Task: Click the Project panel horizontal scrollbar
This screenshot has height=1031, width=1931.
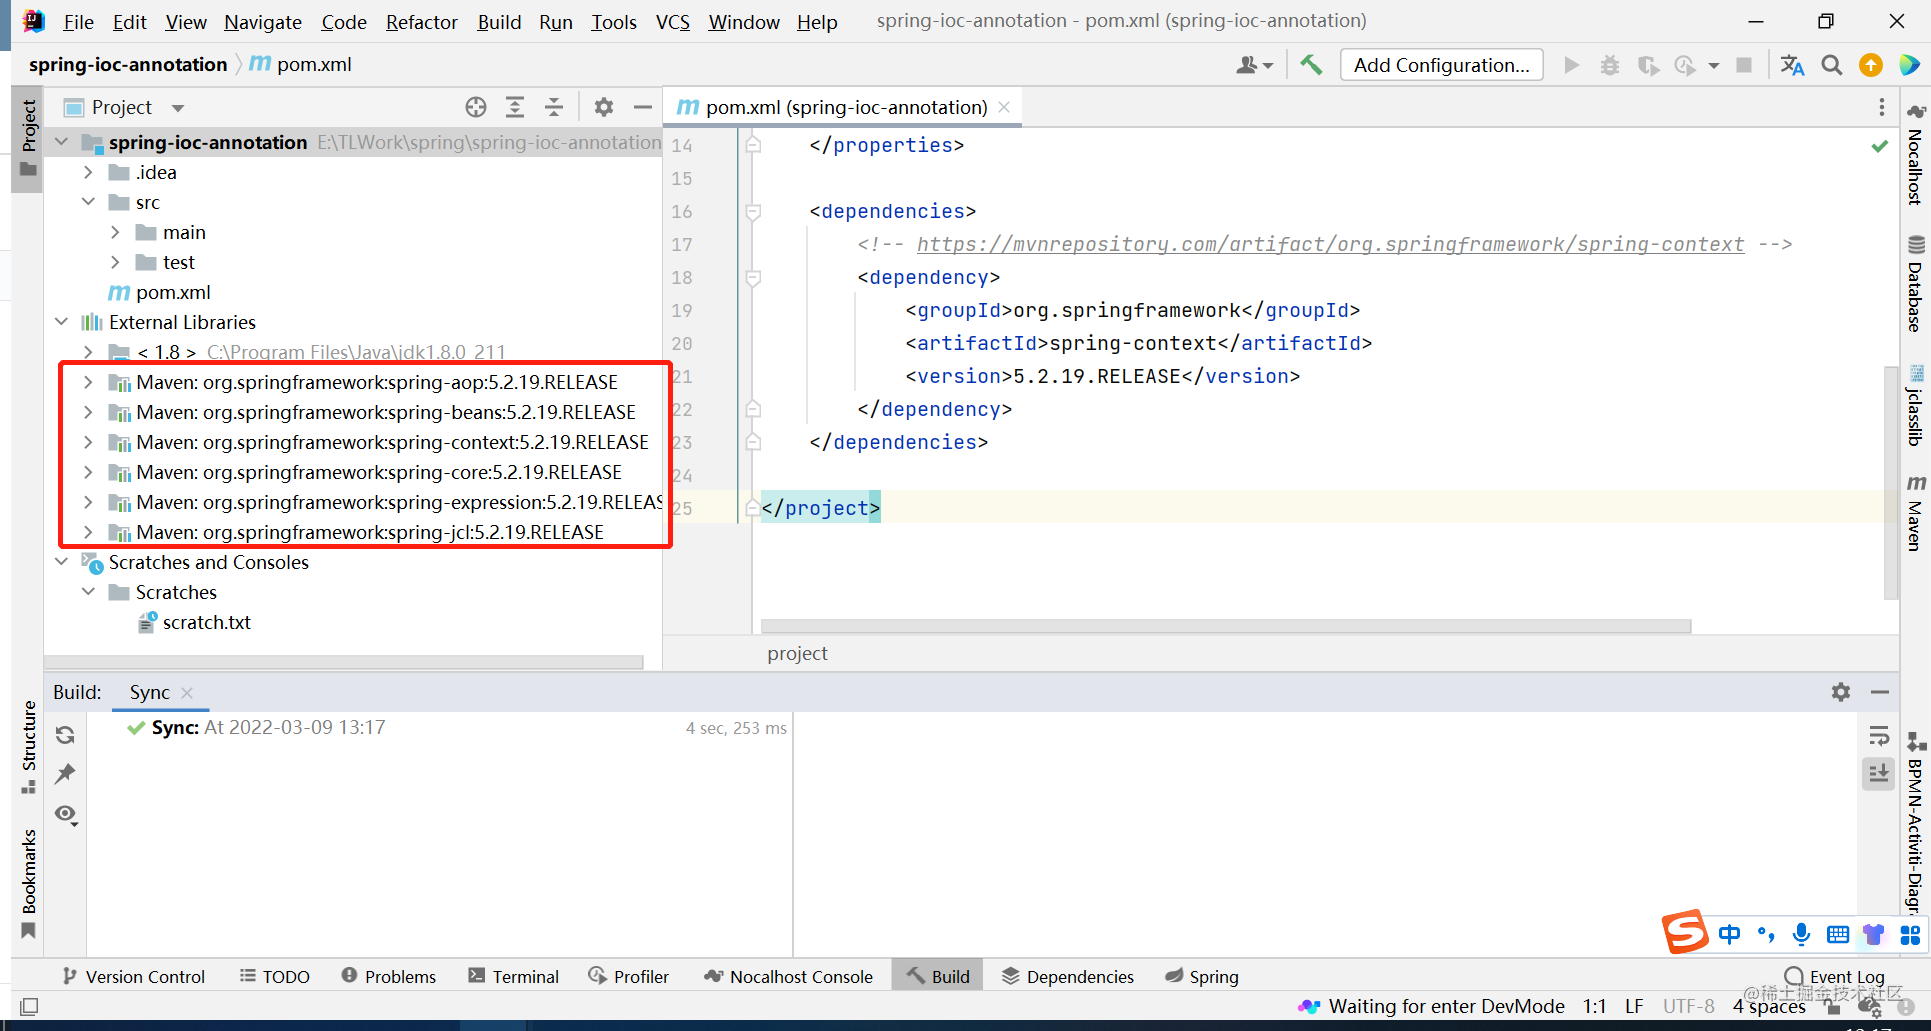Action: (x=344, y=662)
